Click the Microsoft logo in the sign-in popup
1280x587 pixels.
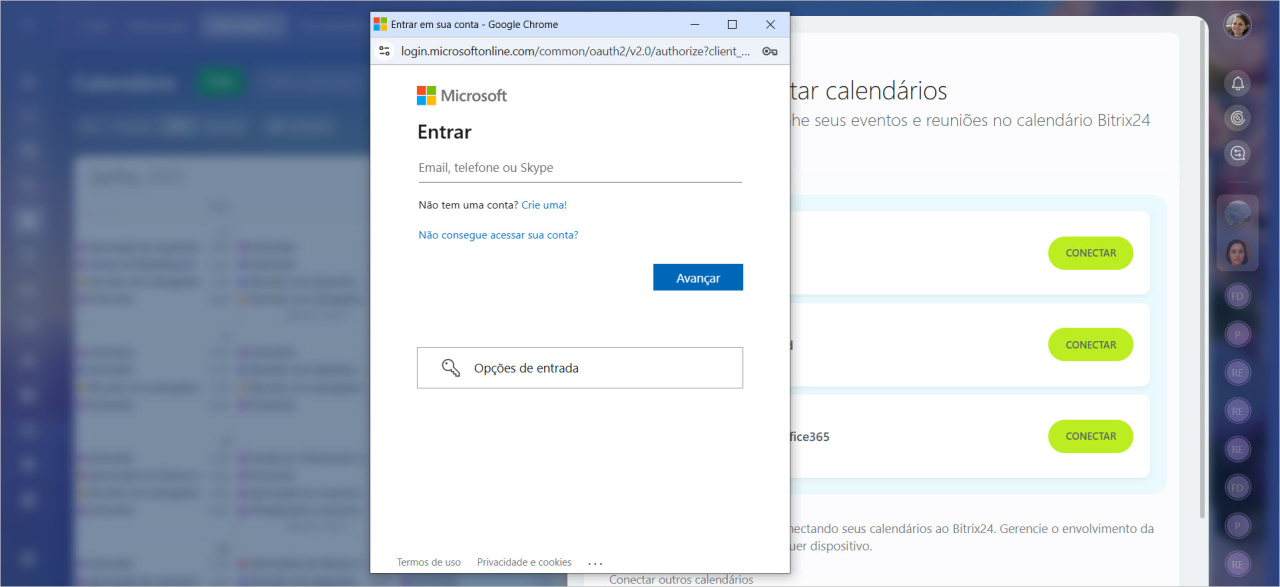(x=462, y=96)
